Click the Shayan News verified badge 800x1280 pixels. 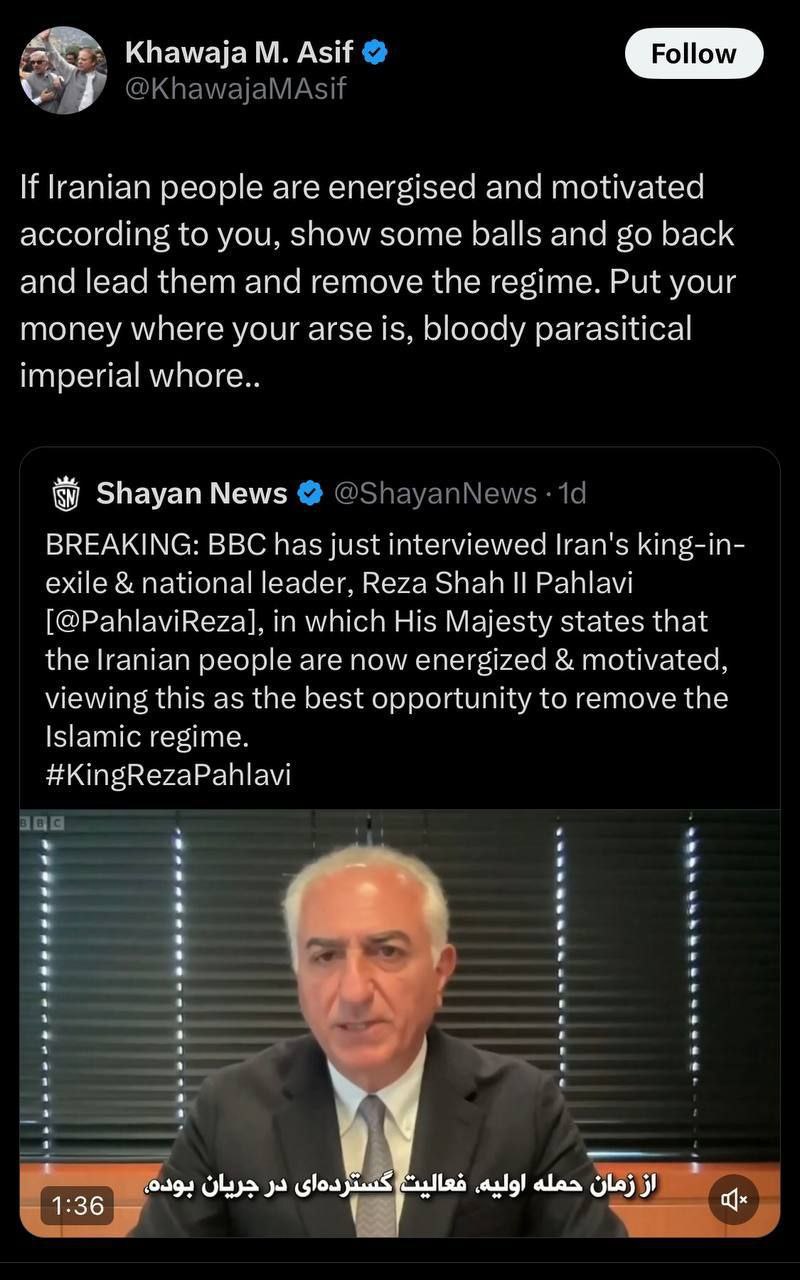coord(311,493)
